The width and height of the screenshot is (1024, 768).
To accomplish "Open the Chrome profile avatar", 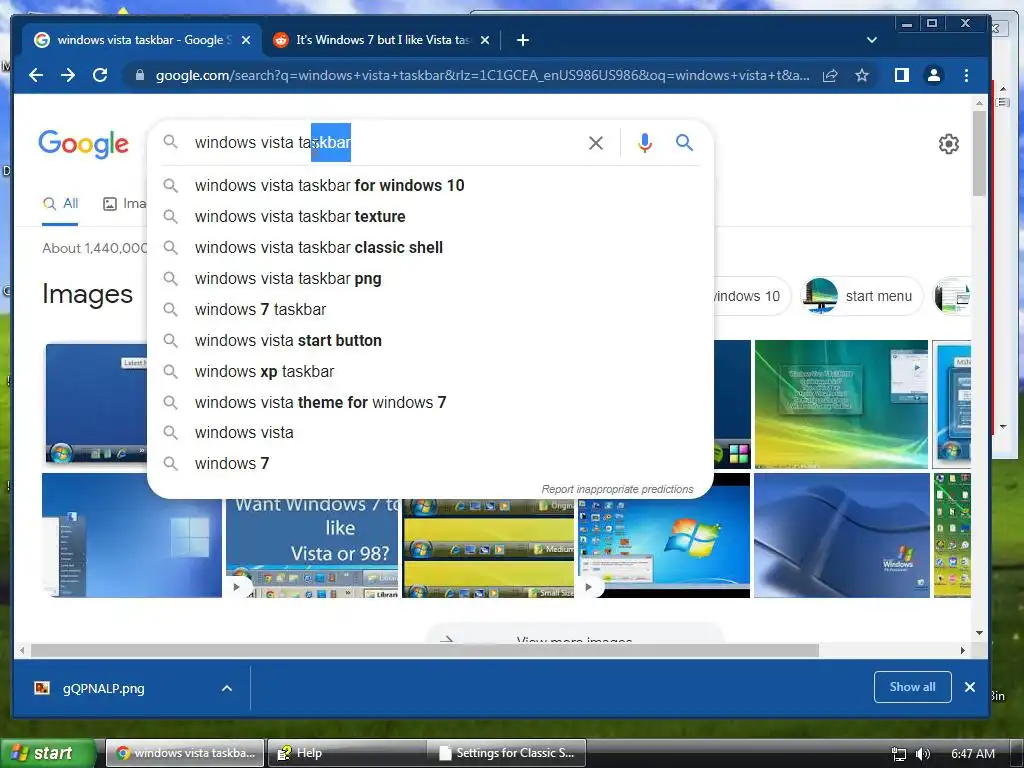I will click(934, 75).
